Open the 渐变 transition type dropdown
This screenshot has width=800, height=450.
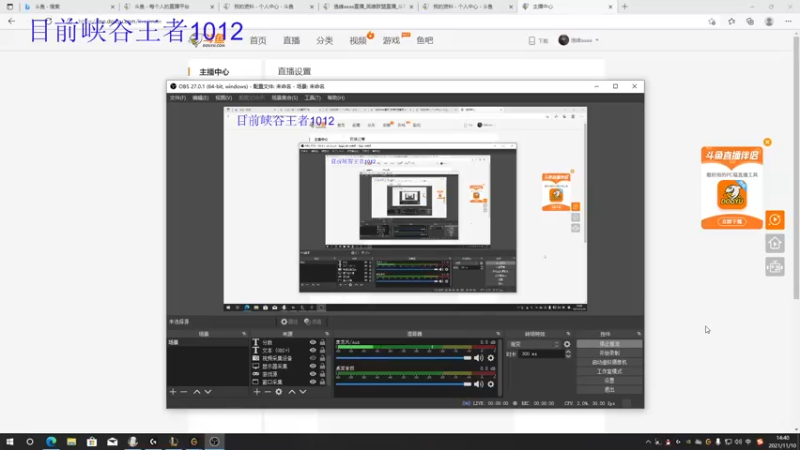[x=534, y=344]
